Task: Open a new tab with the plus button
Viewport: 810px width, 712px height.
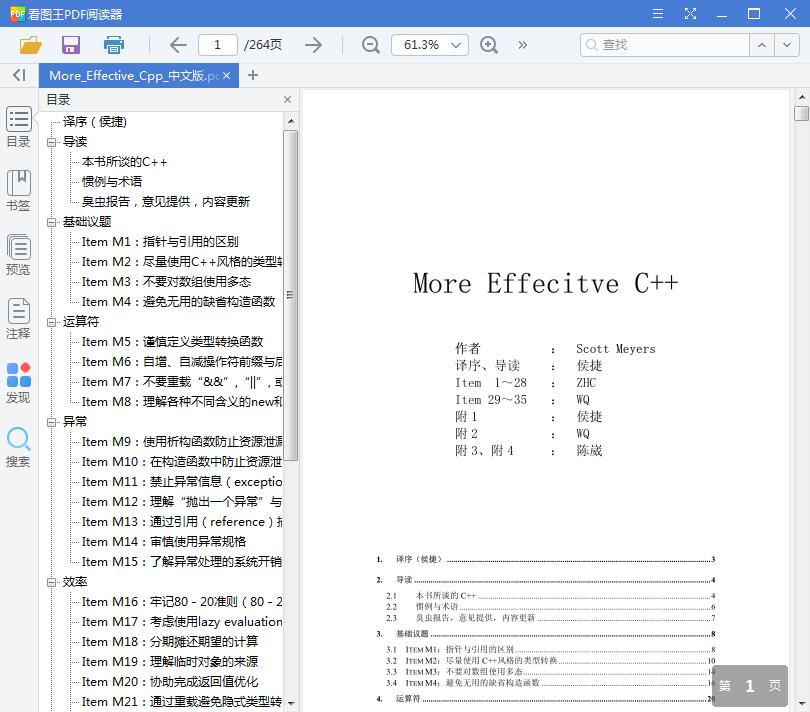Action: click(x=253, y=74)
